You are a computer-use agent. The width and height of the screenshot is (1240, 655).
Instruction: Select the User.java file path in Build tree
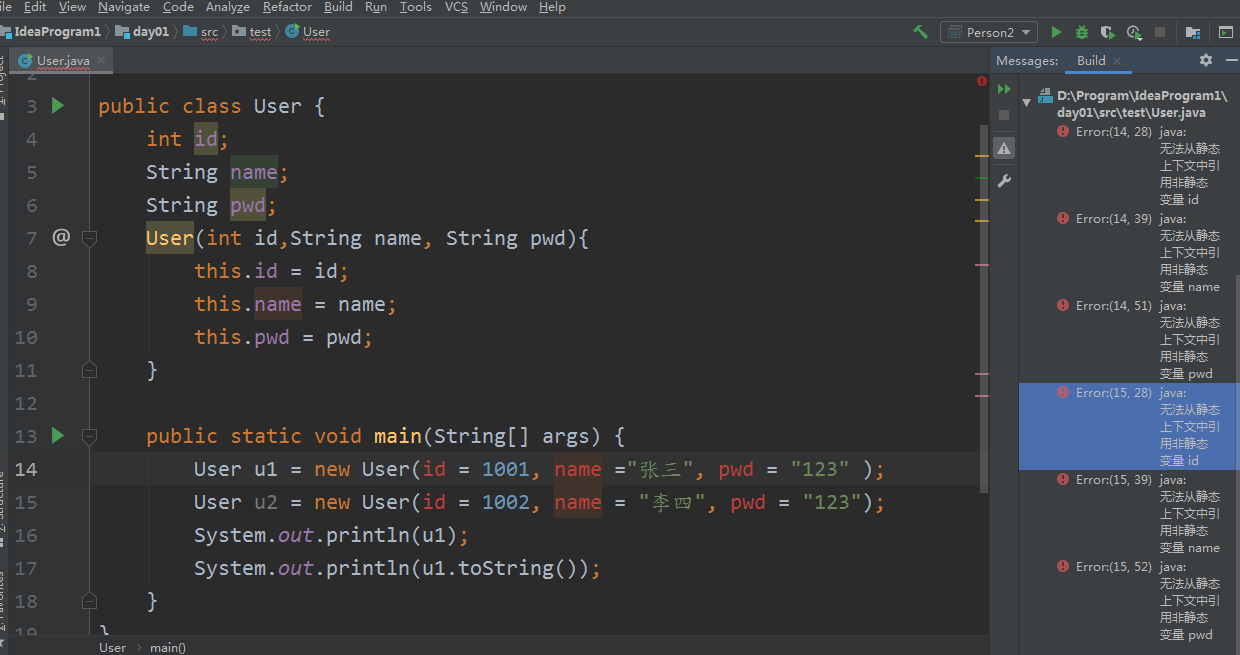point(1142,104)
